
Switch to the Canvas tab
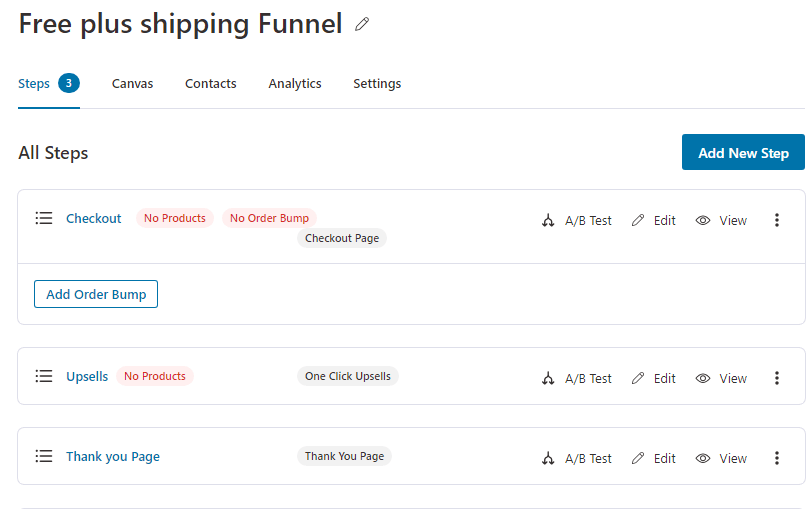click(x=132, y=84)
